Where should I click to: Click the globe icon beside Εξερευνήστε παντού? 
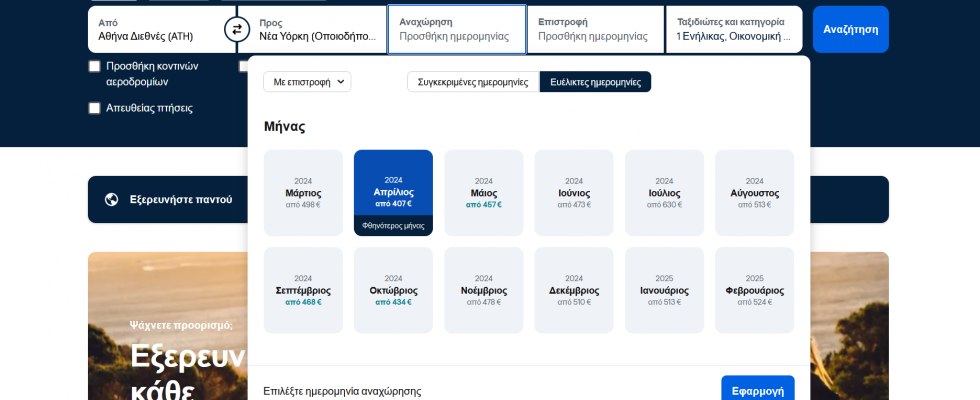(112, 200)
